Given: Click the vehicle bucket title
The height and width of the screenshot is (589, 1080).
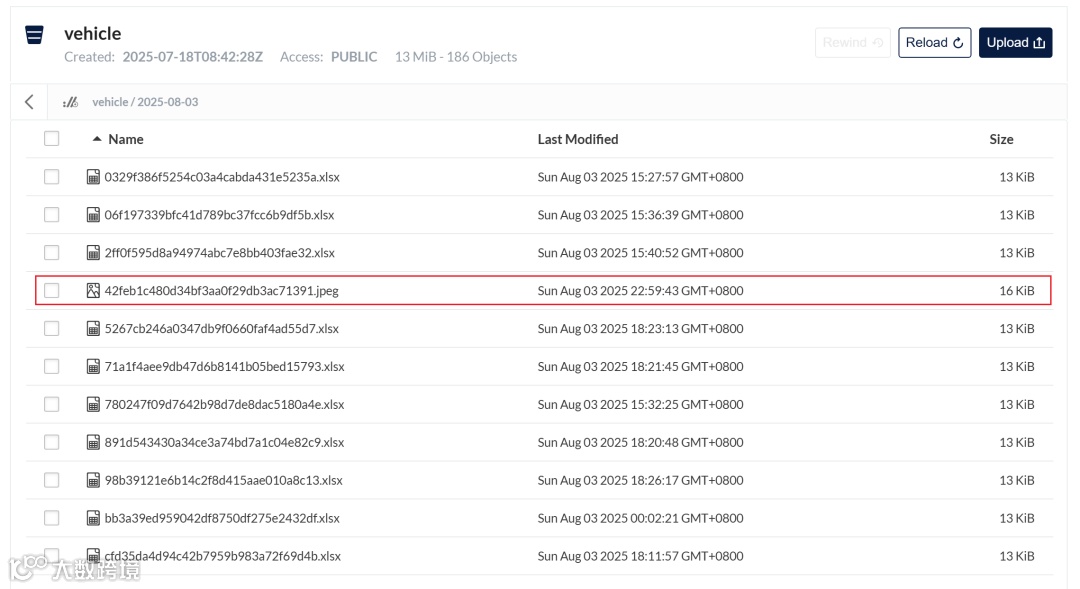Looking at the screenshot, I should coord(92,34).
